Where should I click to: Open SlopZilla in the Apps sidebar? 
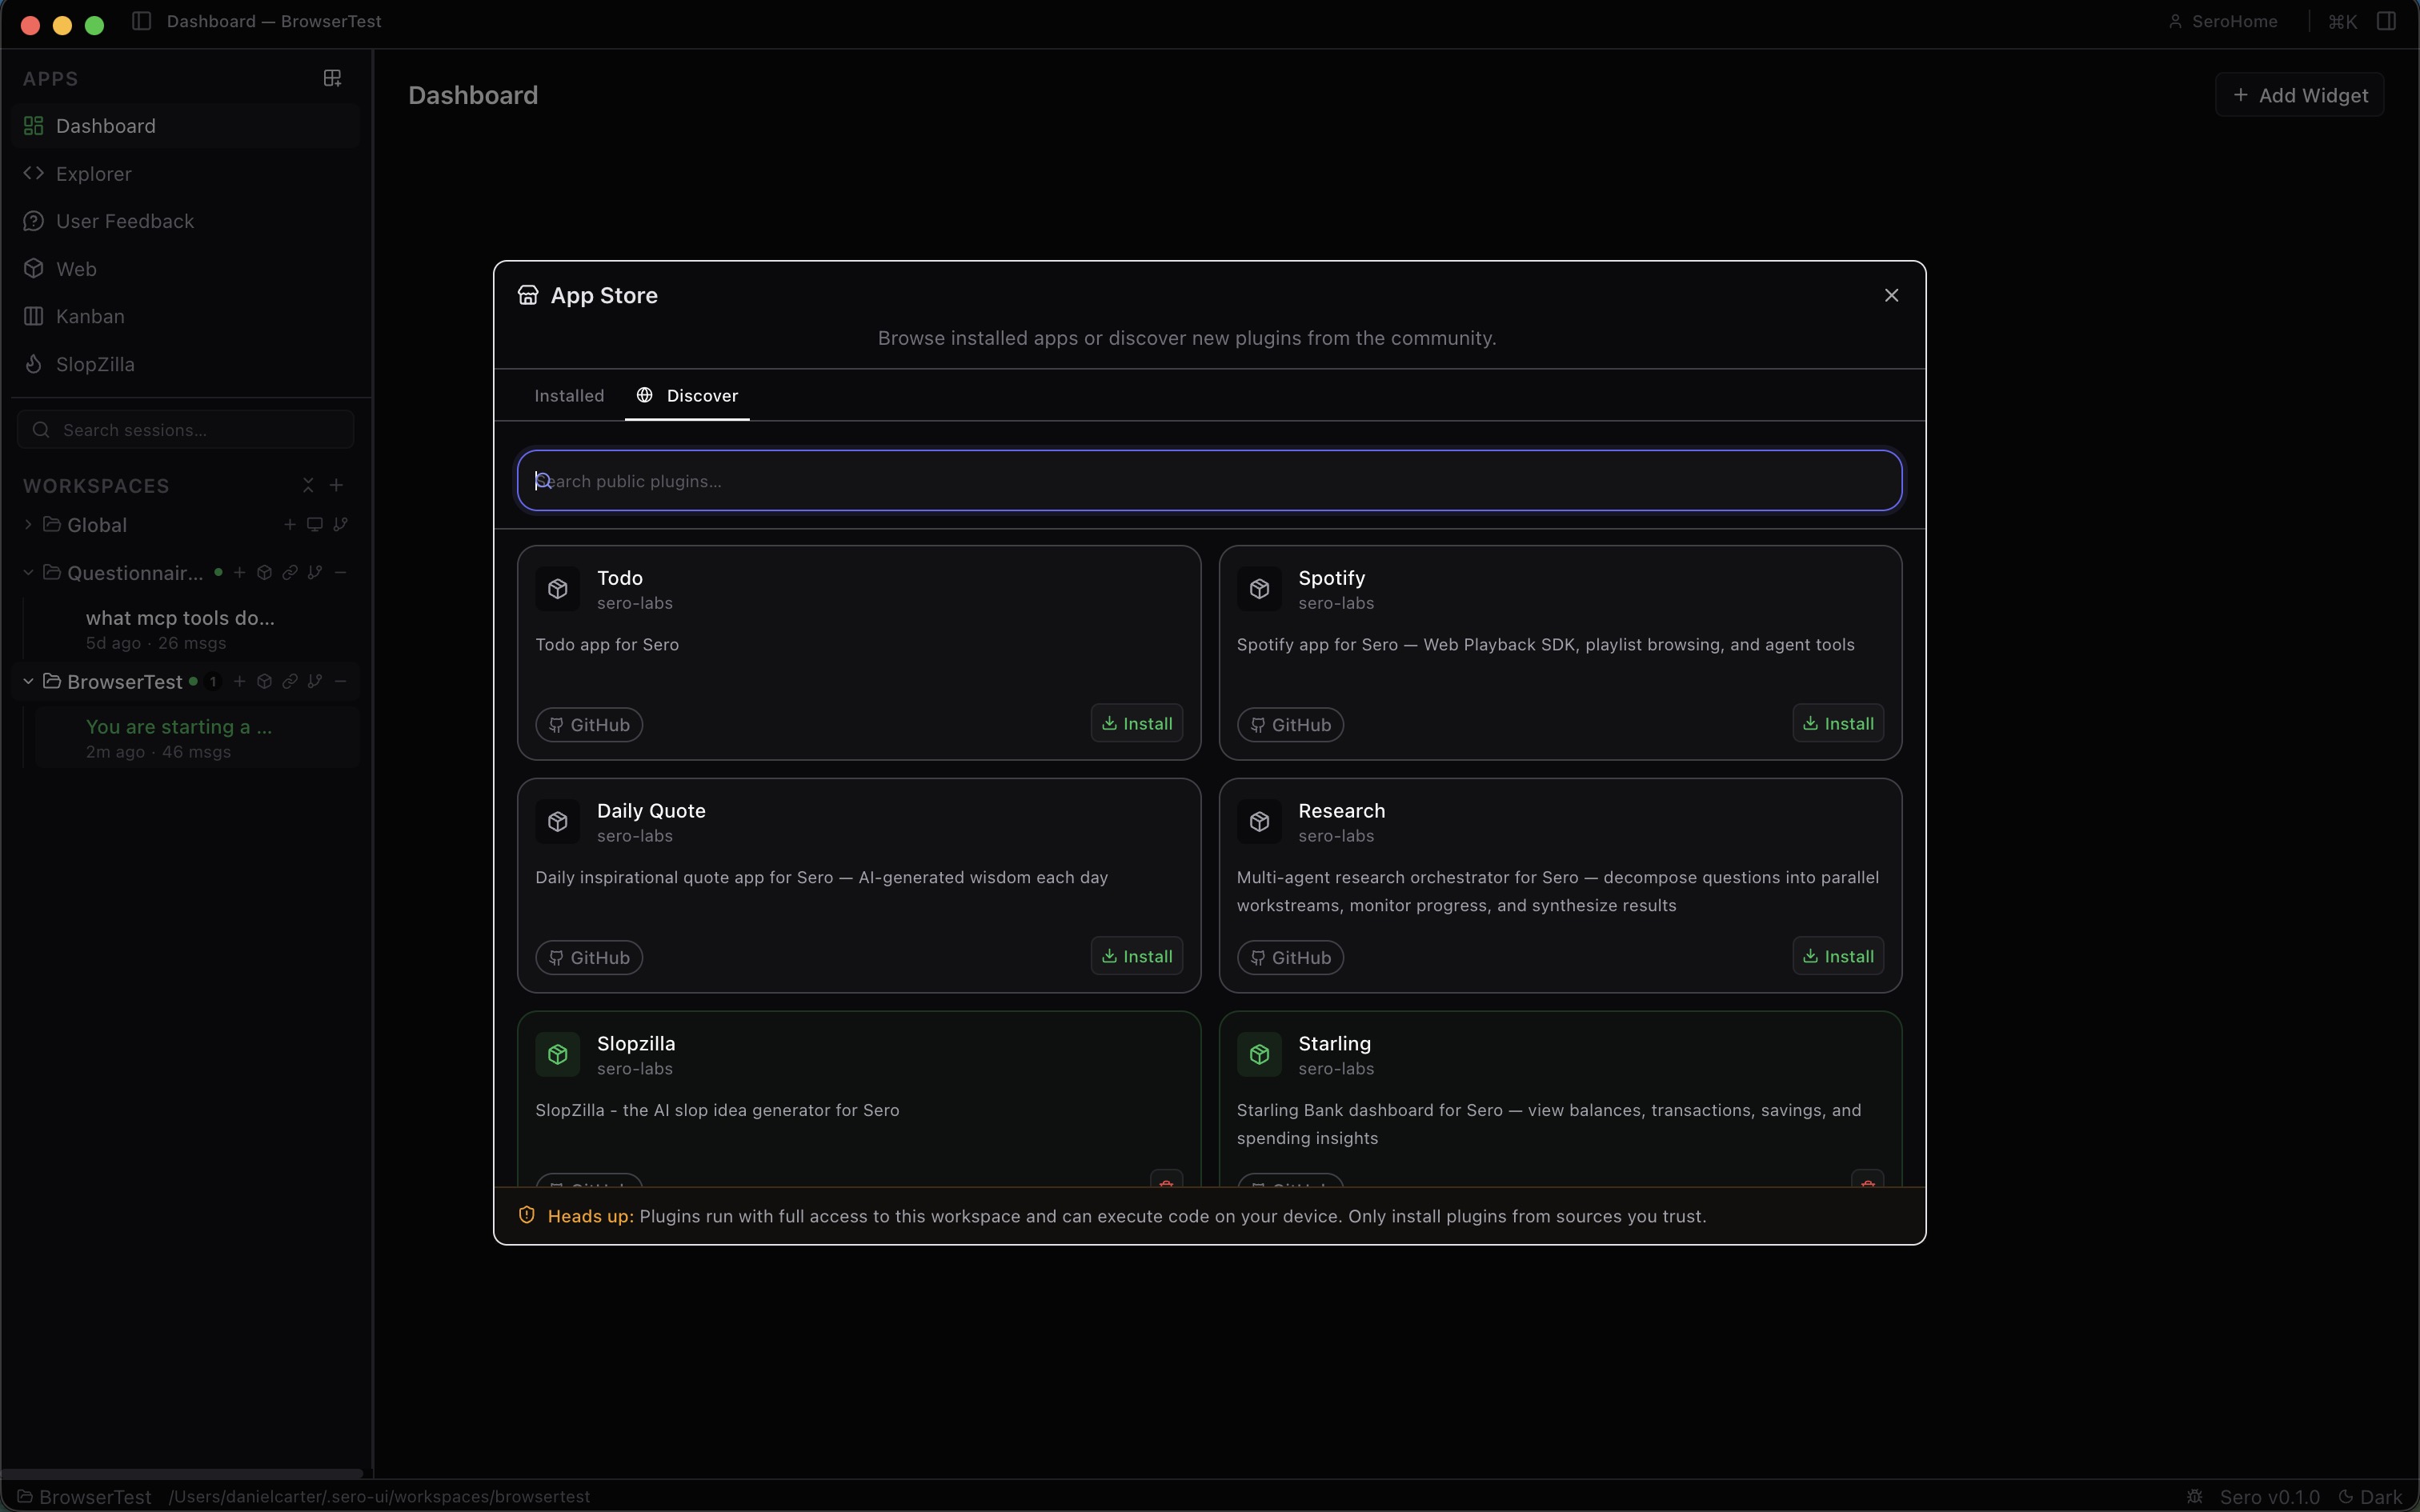[95, 364]
